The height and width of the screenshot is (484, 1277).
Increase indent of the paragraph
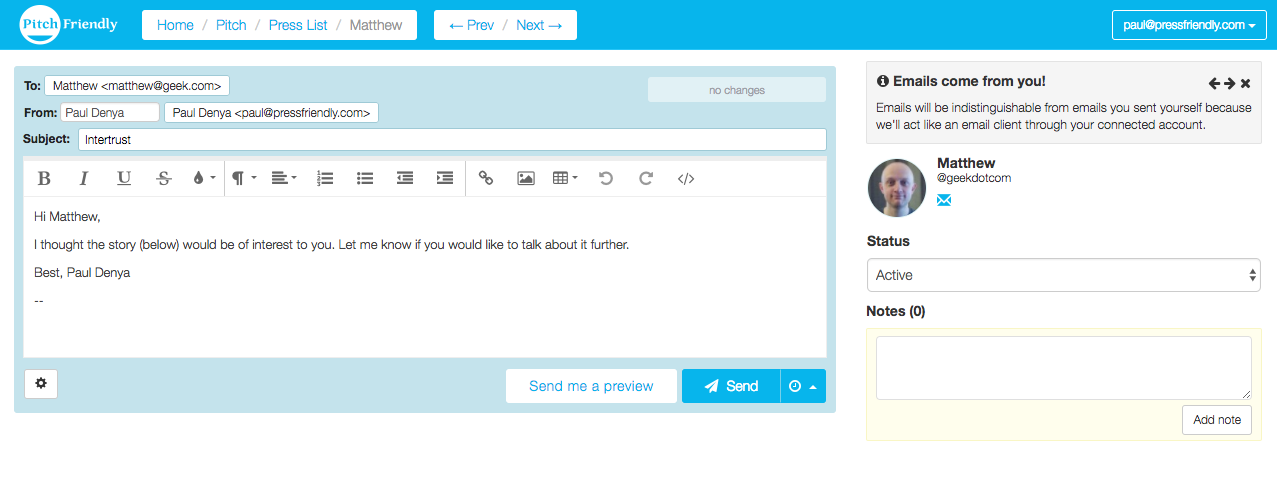click(445, 178)
